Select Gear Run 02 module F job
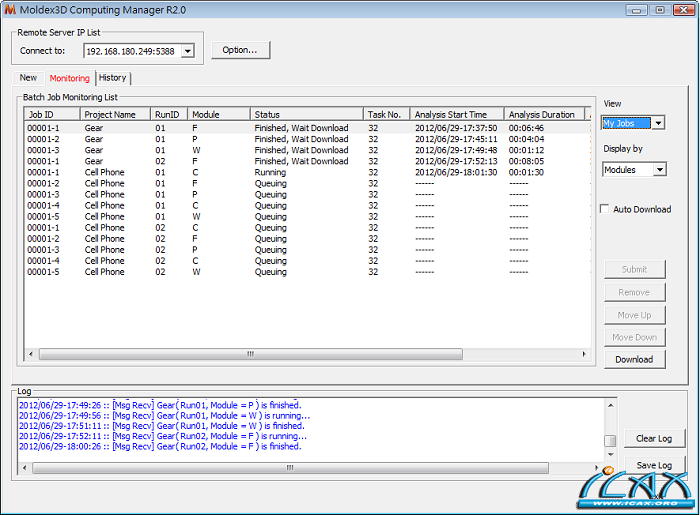This screenshot has height=515, width=700. pos(308,161)
